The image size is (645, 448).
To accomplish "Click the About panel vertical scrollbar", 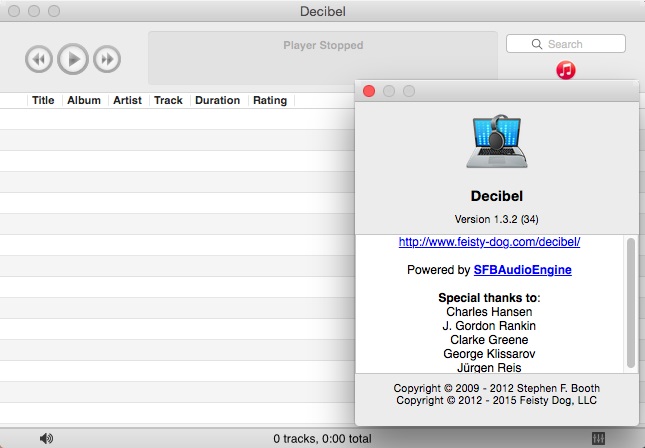I will pyautogui.click(x=631, y=303).
